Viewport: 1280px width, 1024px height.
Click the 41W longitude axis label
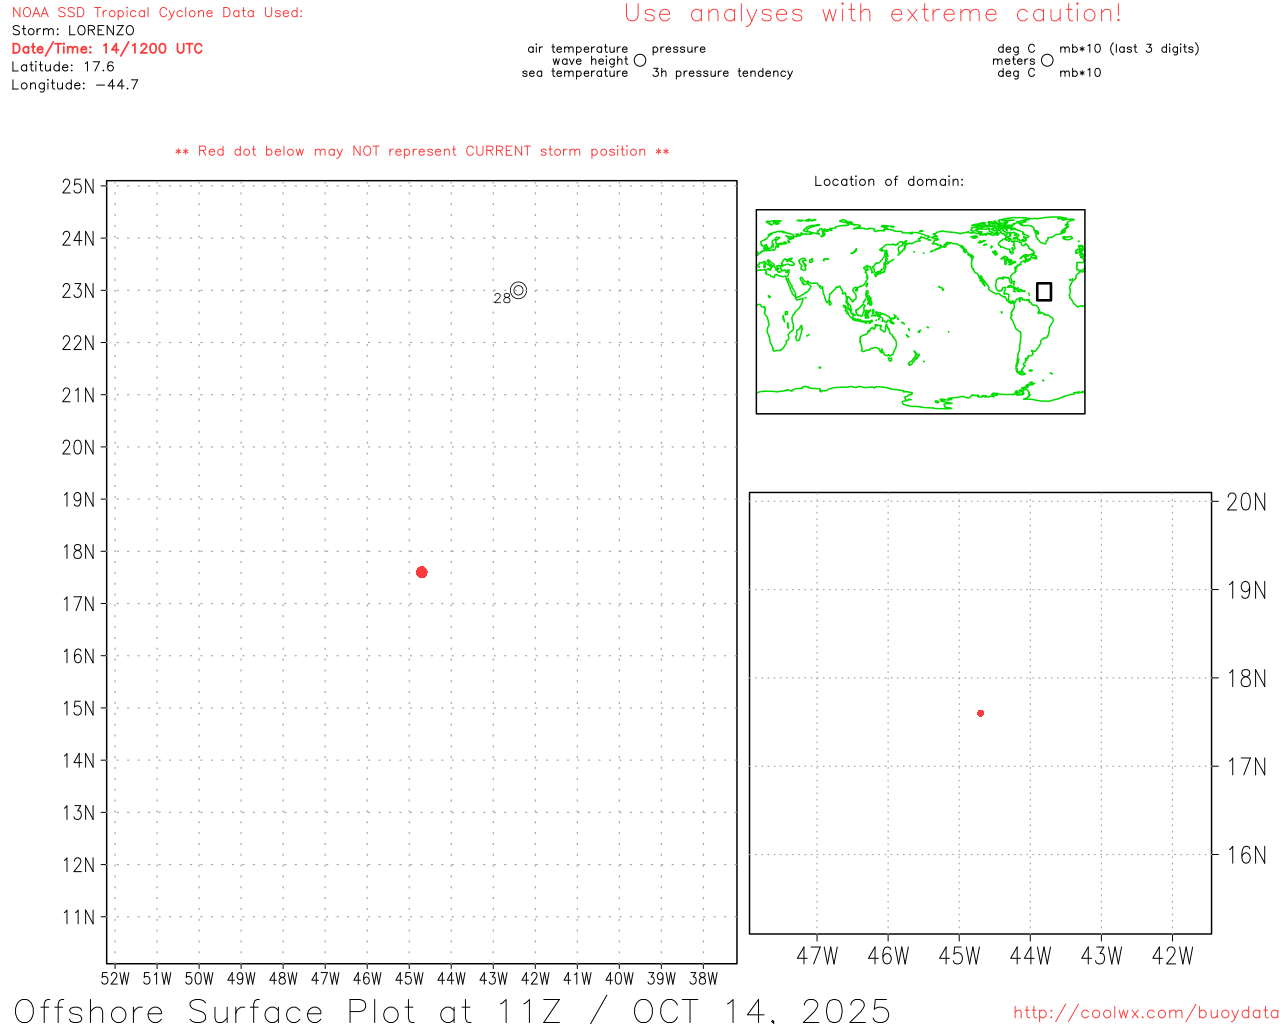[x=577, y=979]
